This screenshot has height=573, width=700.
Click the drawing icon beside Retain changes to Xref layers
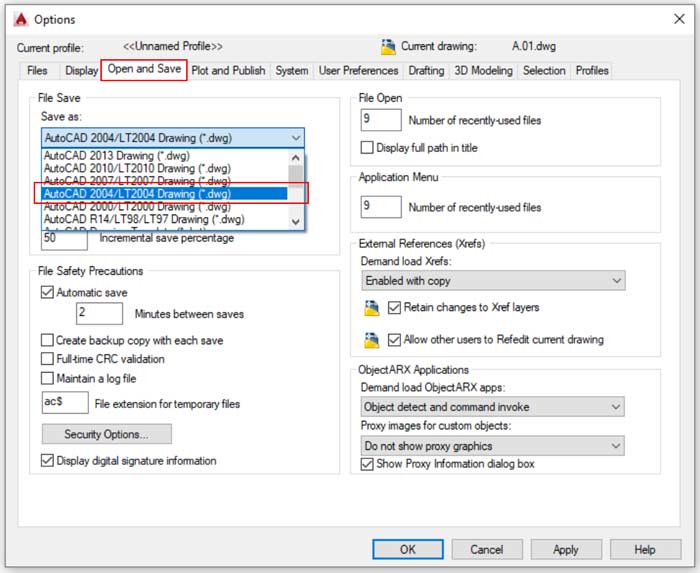coord(371,308)
